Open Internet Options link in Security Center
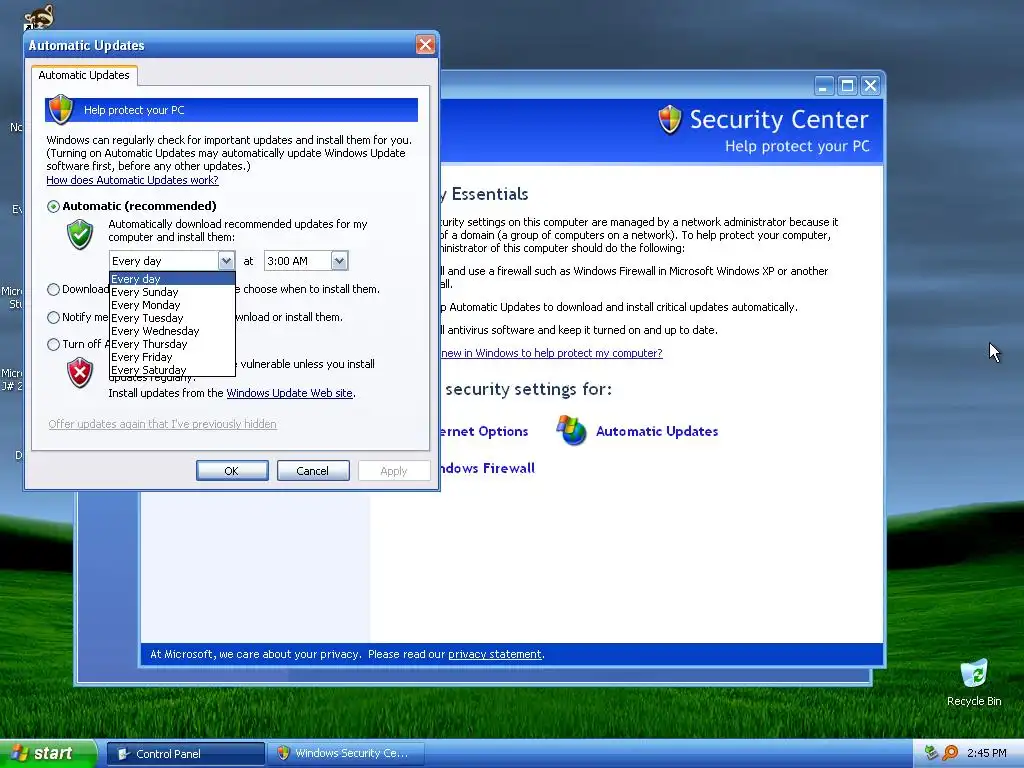 tap(484, 432)
